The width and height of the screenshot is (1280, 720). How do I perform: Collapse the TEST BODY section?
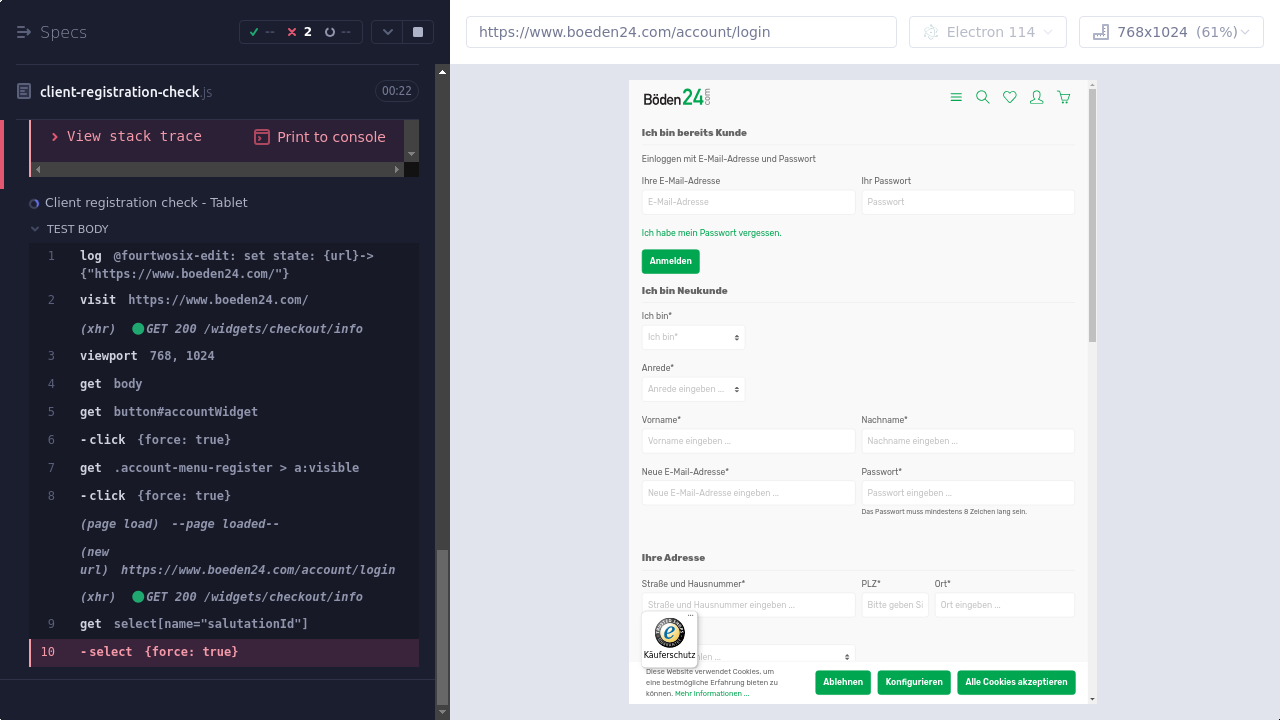(36, 229)
